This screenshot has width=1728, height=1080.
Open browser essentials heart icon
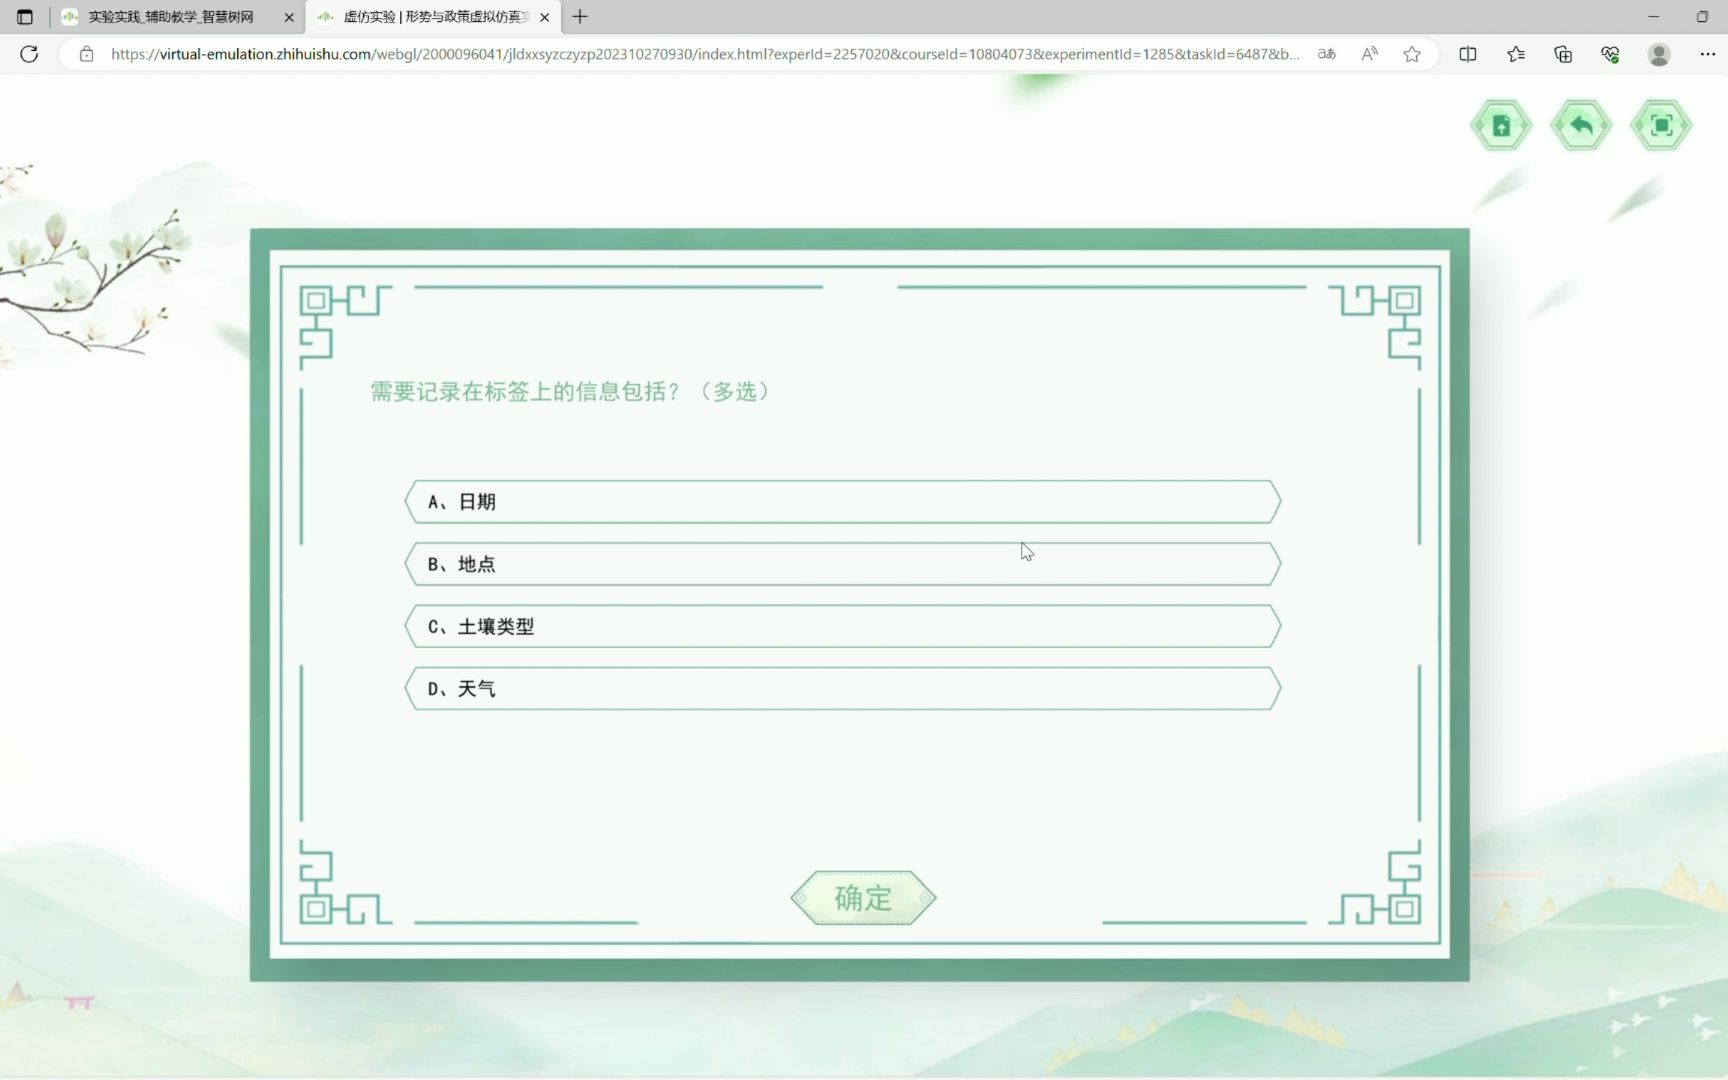click(1610, 54)
